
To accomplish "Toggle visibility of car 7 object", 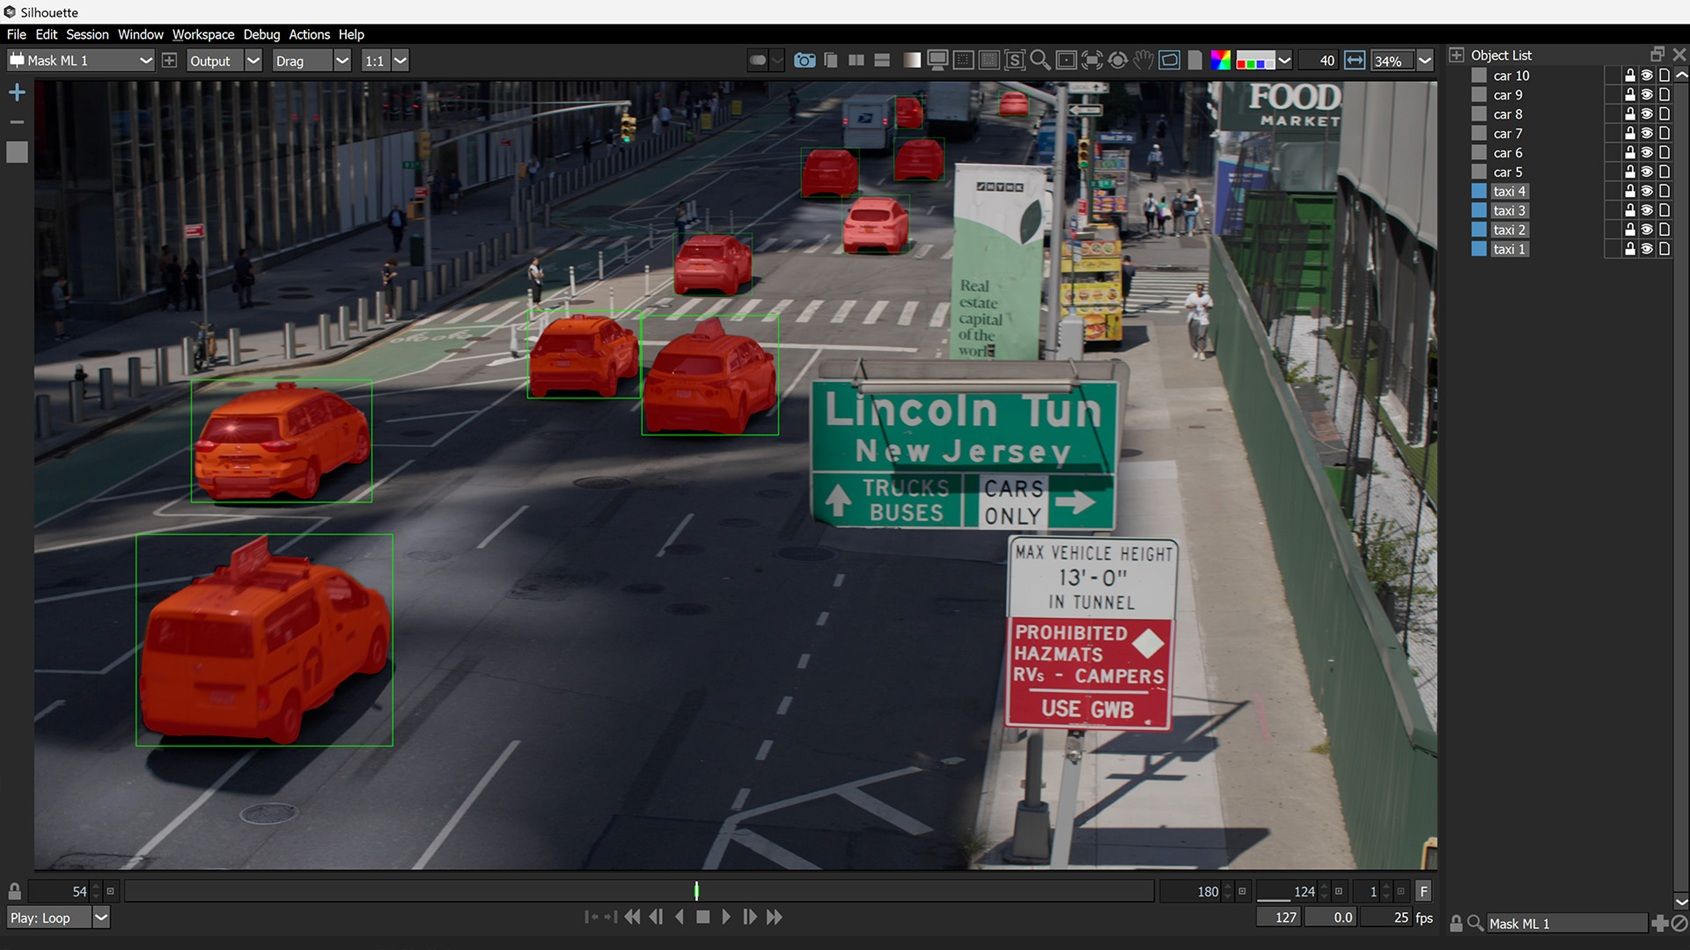I will (x=1646, y=133).
